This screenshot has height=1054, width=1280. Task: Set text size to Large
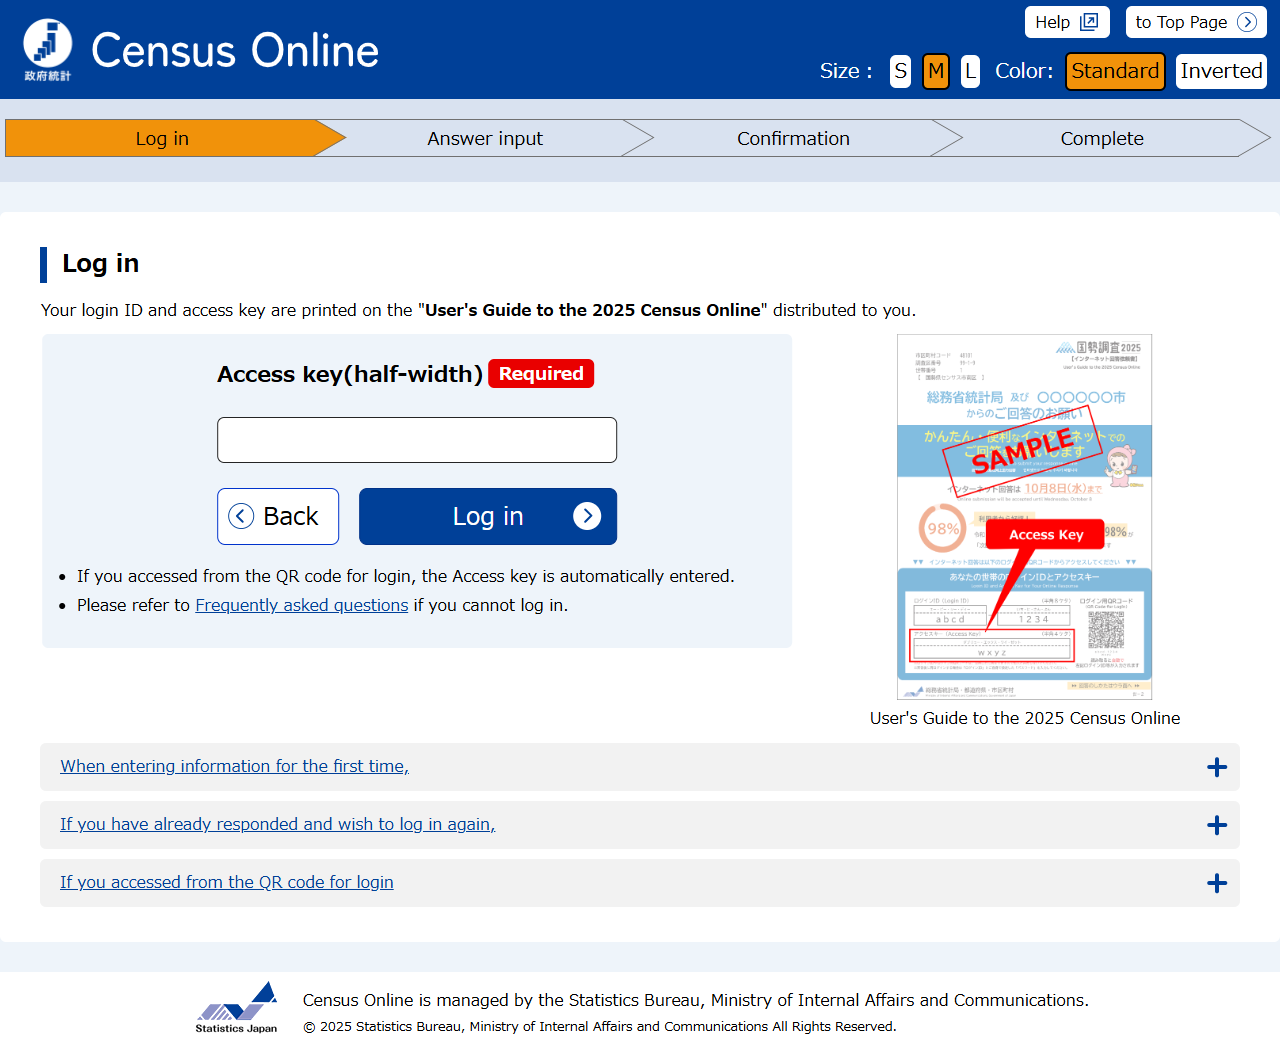970,71
